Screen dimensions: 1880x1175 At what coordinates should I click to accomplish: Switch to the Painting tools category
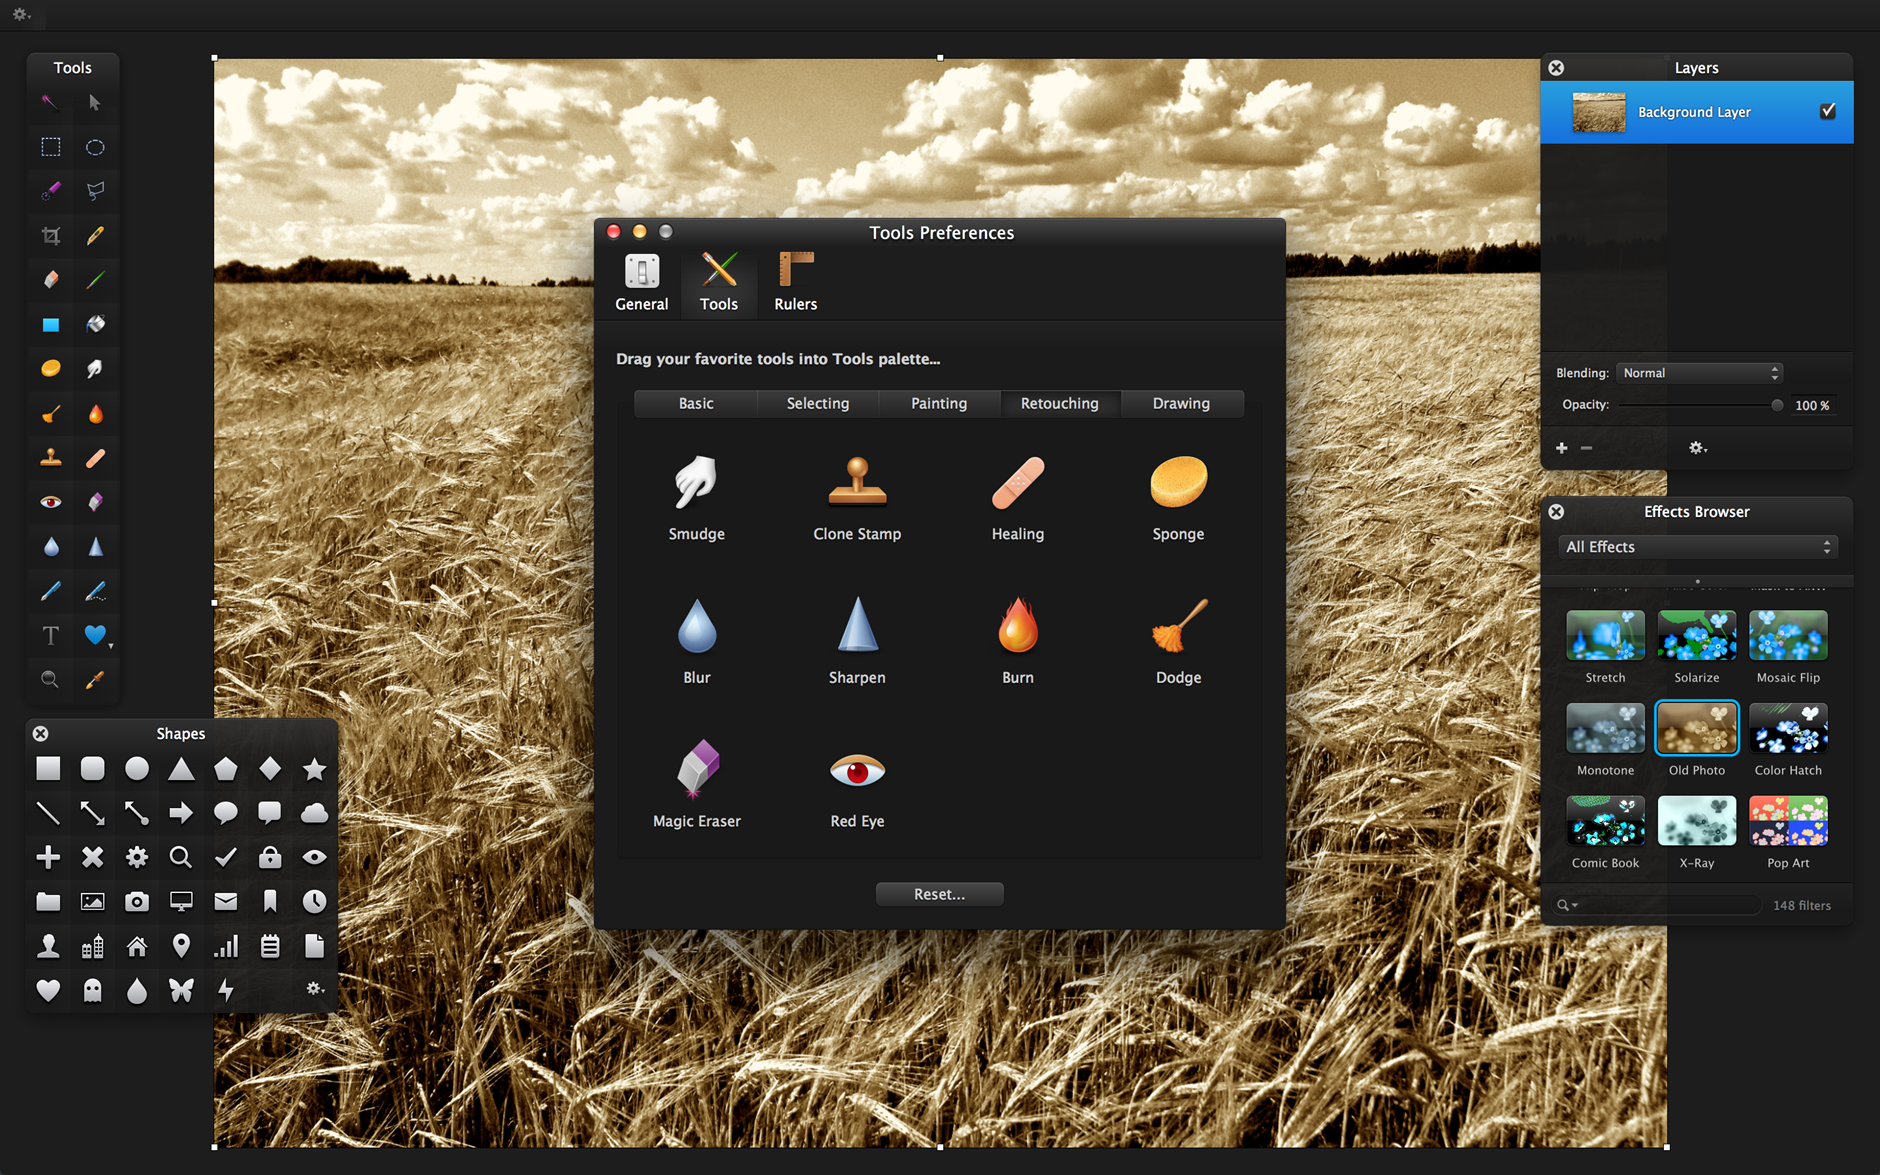939,403
